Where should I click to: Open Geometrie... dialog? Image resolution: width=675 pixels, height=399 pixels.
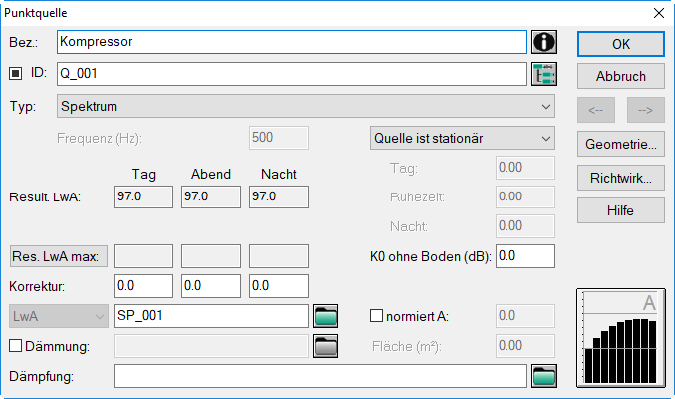(x=621, y=144)
